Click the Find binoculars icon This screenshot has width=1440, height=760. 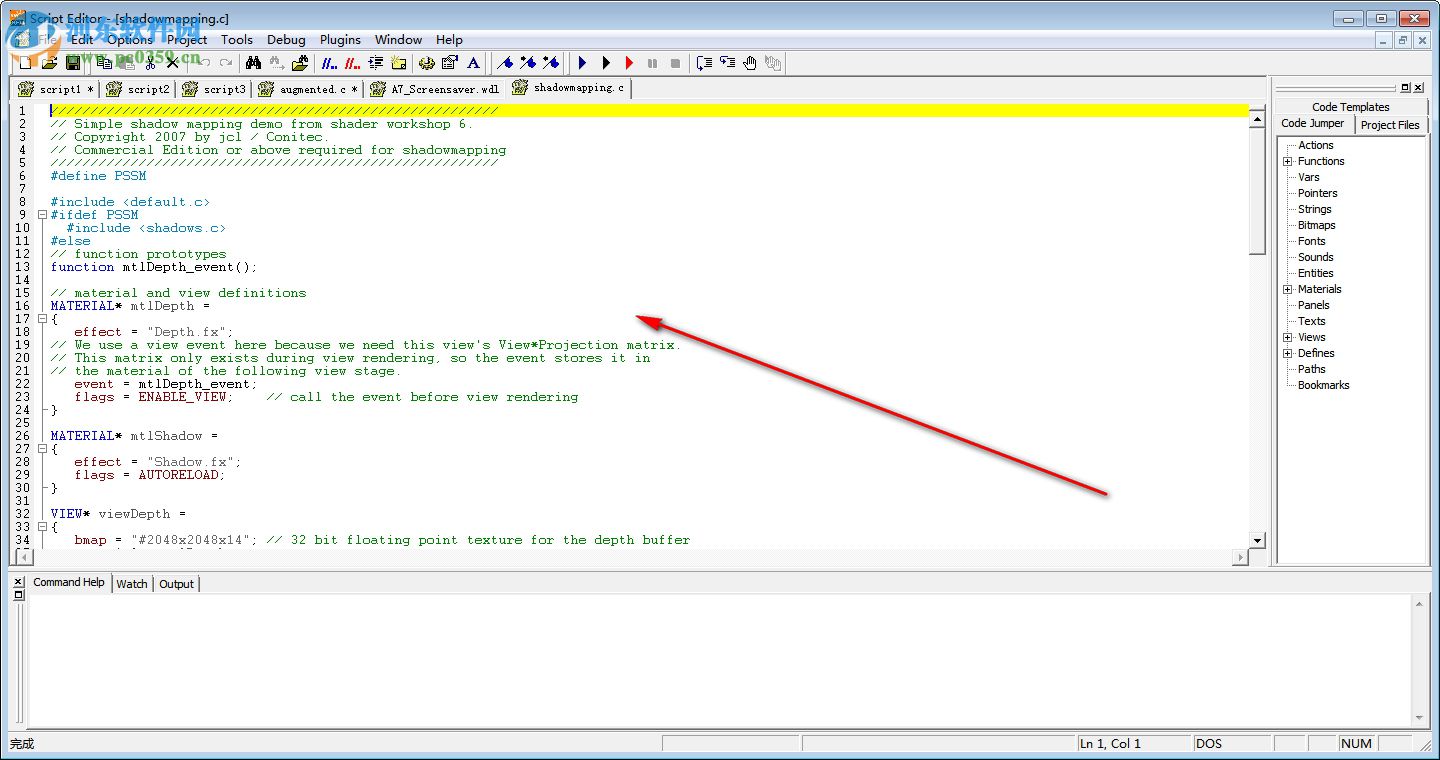[x=253, y=63]
